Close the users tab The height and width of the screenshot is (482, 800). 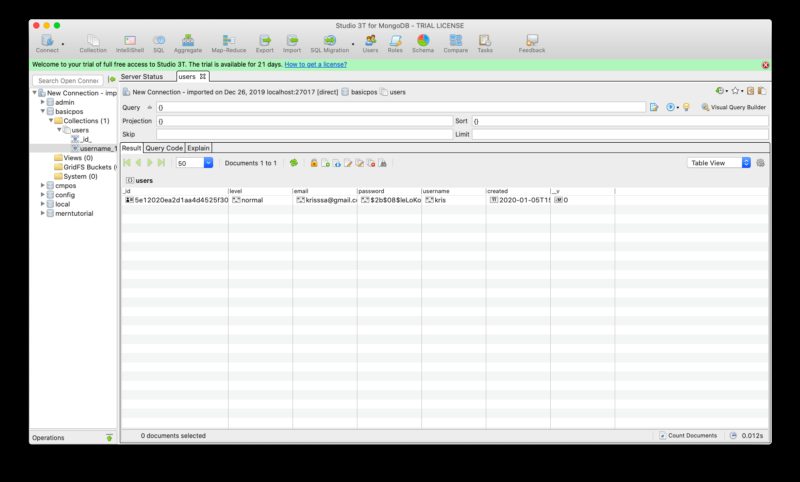point(203,77)
